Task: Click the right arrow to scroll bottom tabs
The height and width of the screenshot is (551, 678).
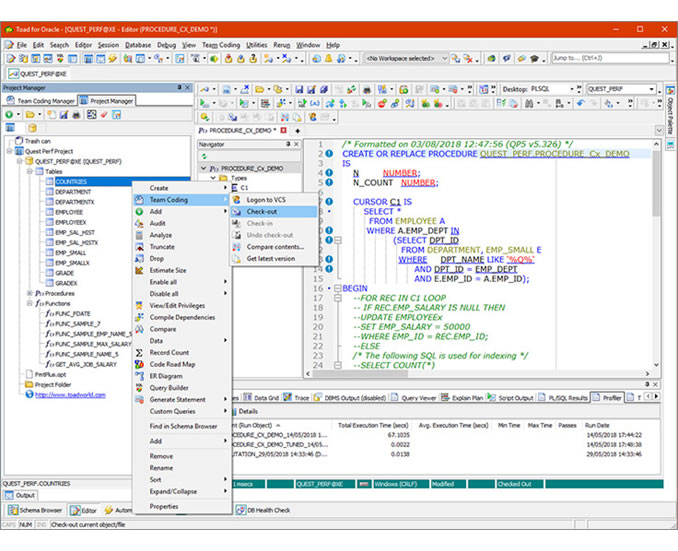Action: click(x=657, y=396)
